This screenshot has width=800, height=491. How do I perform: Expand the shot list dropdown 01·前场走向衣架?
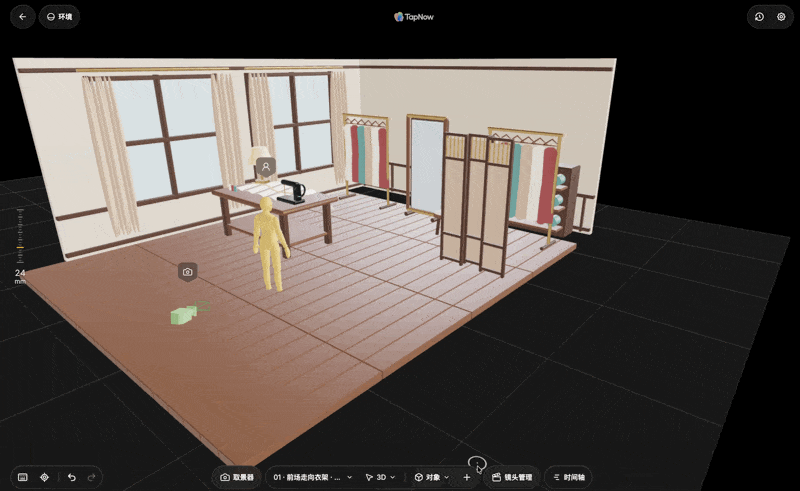pos(312,477)
